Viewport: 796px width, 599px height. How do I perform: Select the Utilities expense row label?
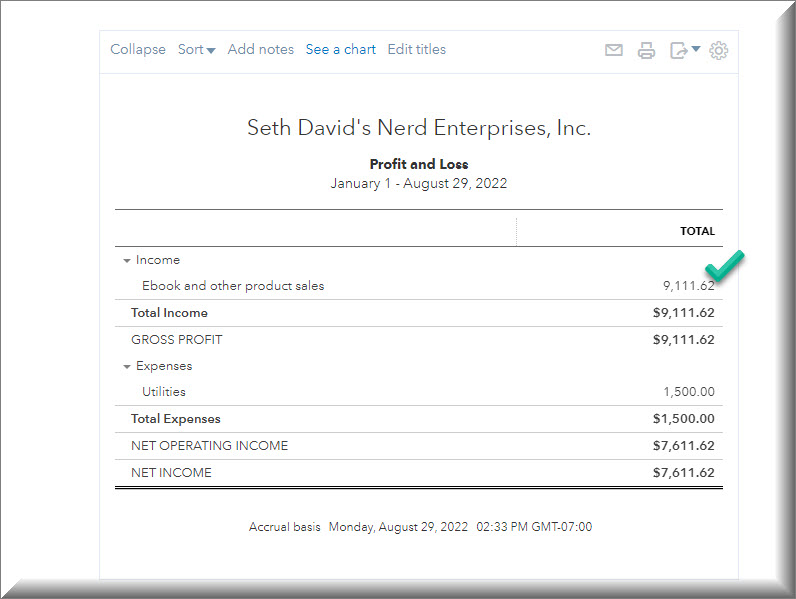coord(164,392)
